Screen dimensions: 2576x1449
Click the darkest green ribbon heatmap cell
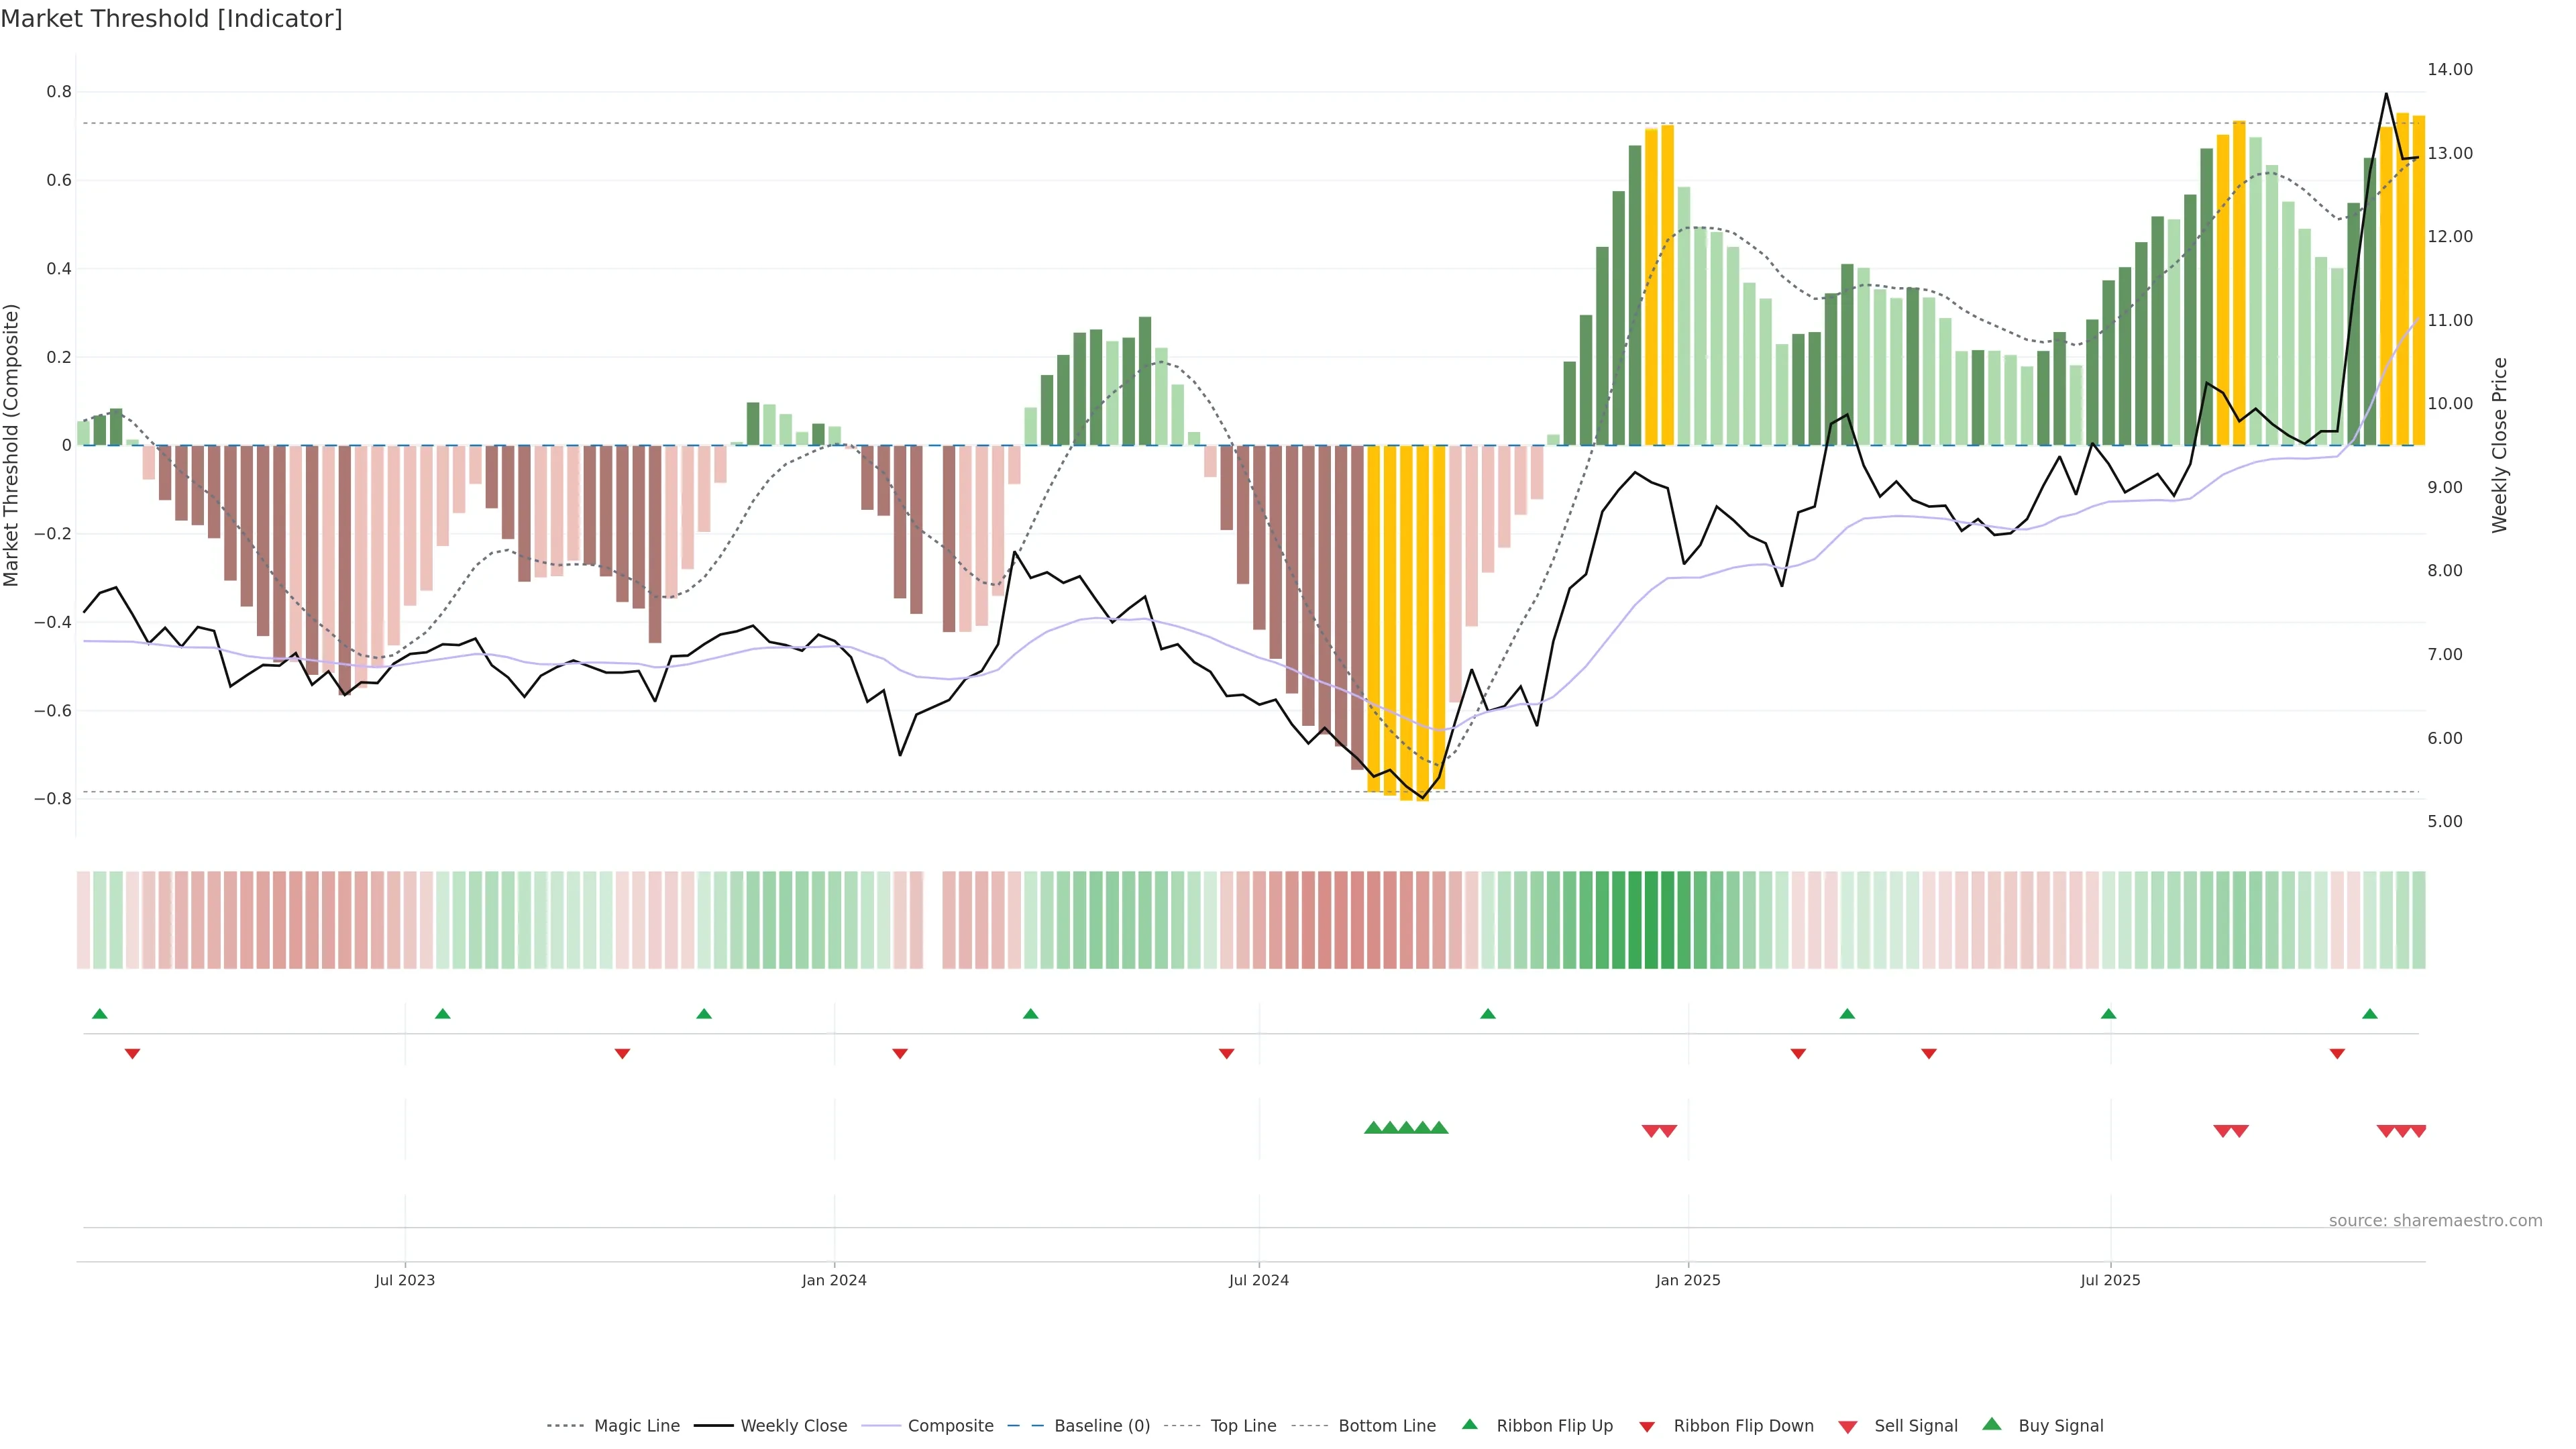[x=1651, y=920]
